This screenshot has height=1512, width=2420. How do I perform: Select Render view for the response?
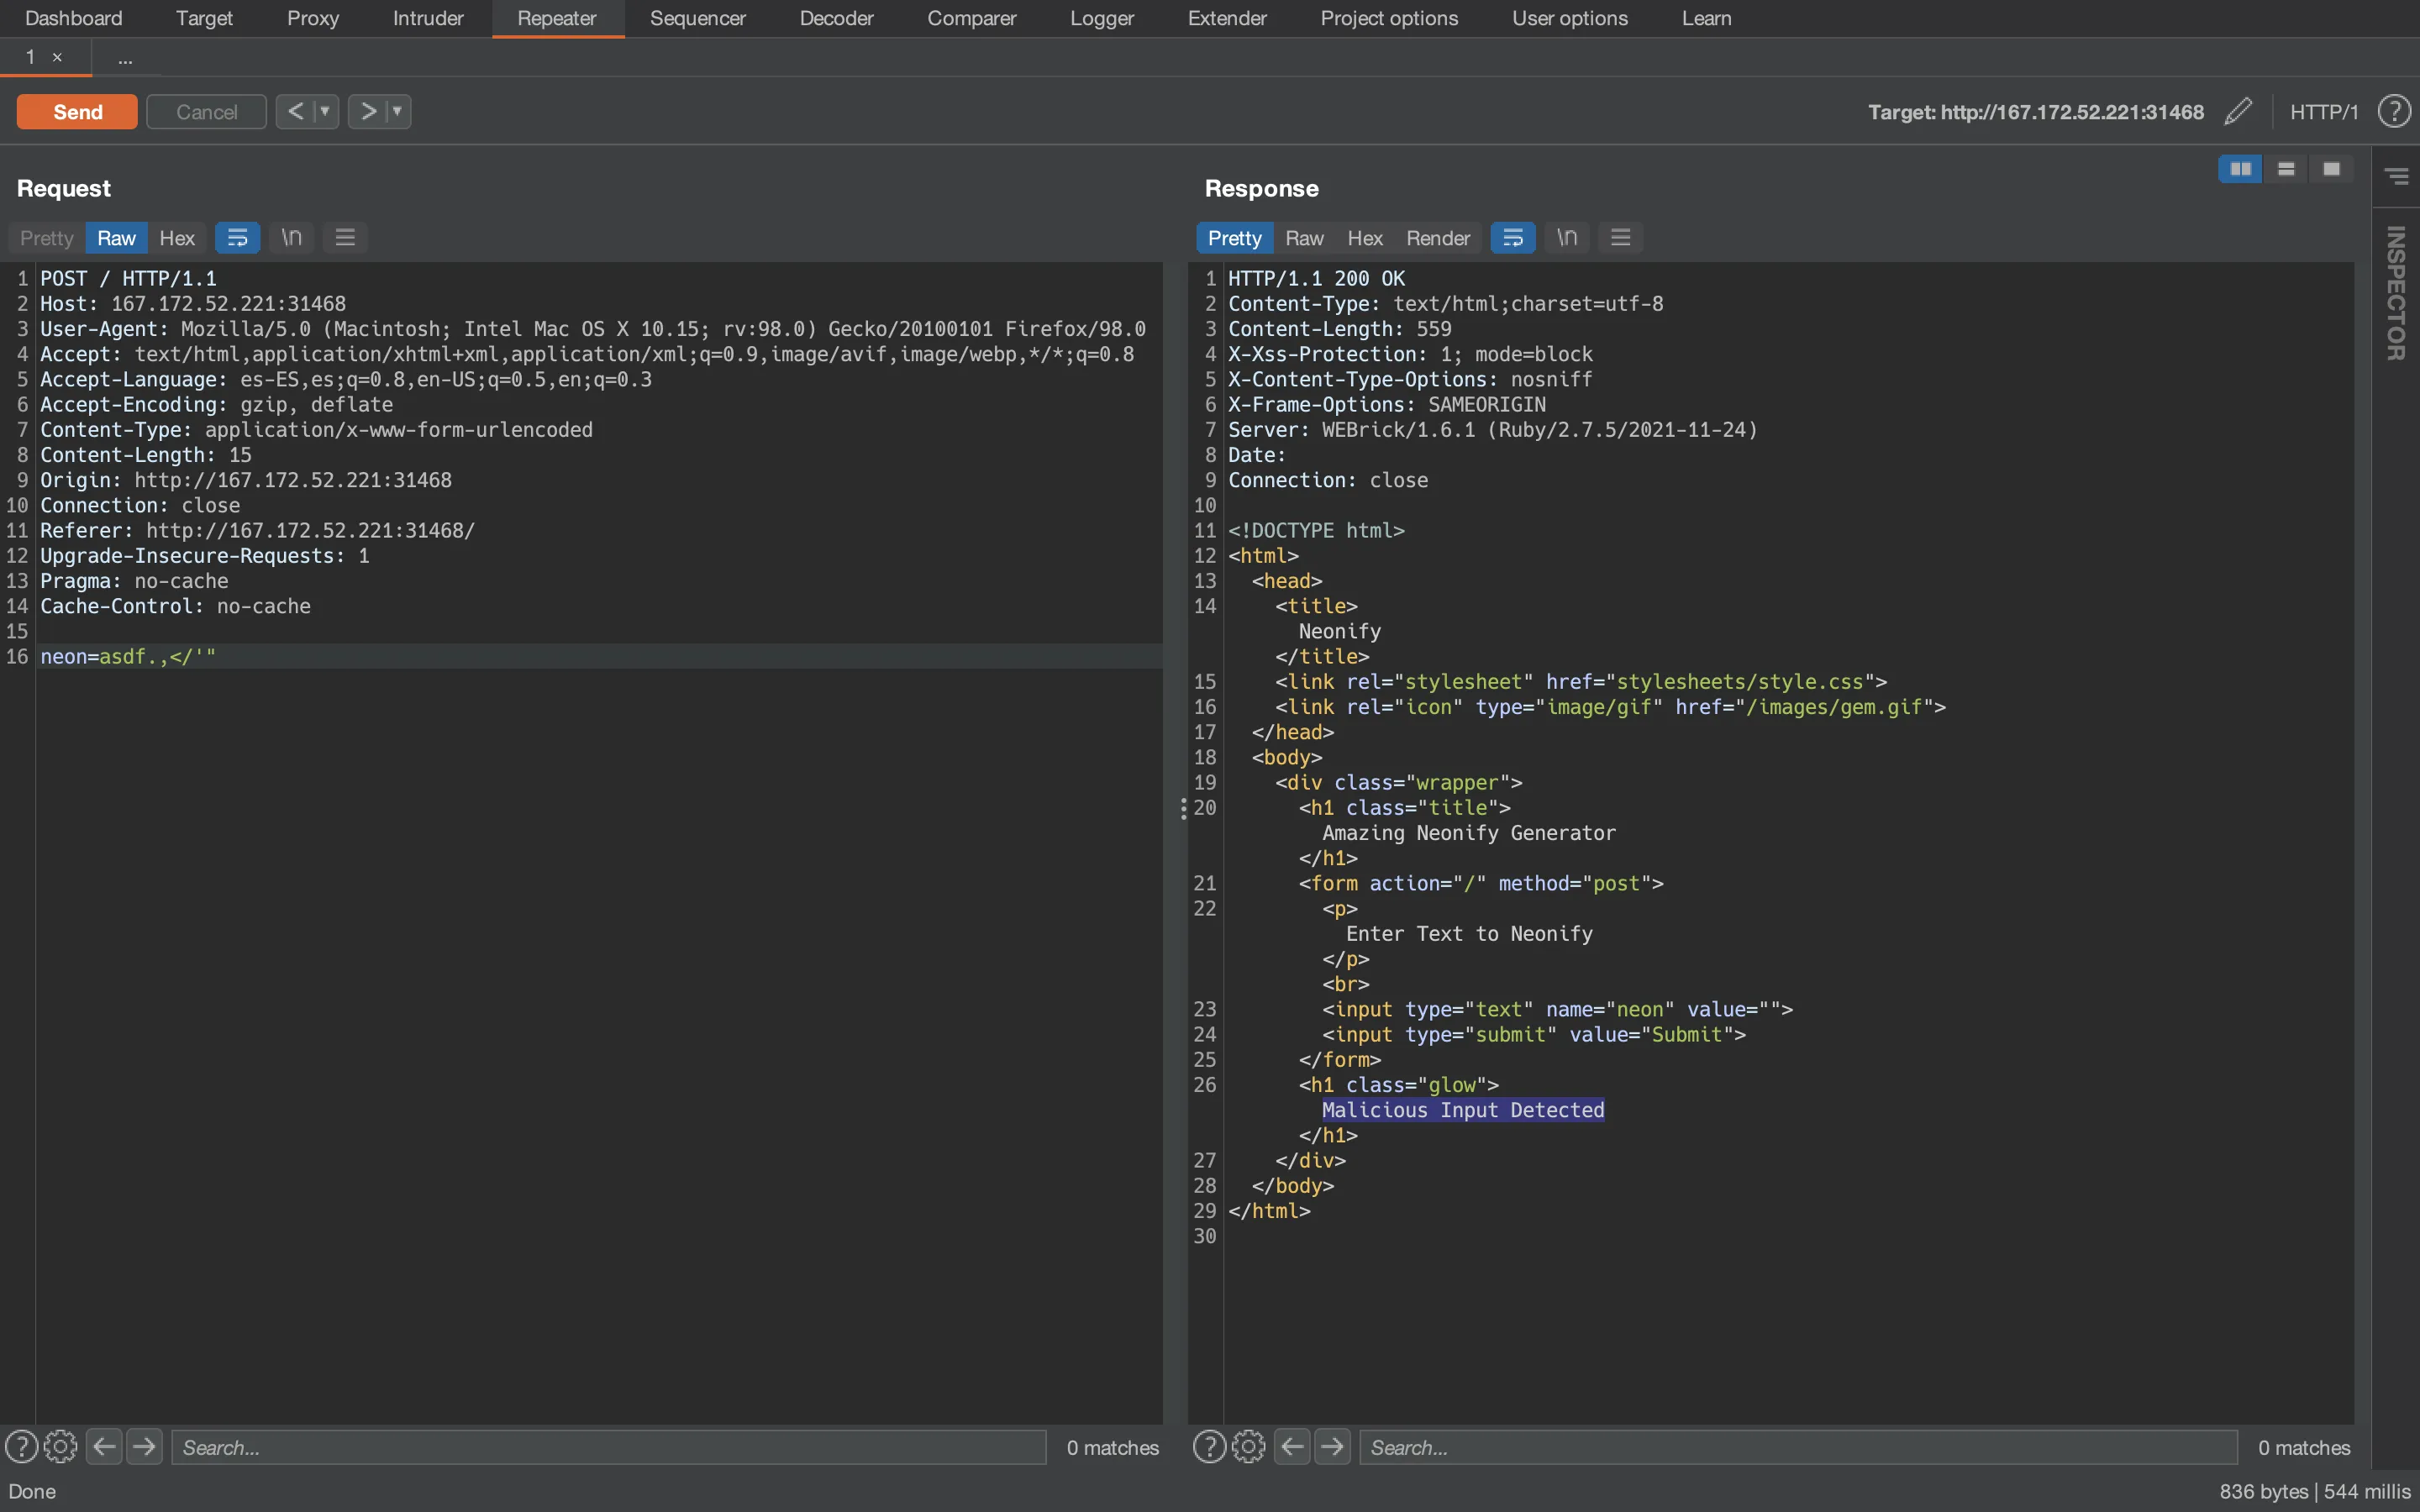pos(1438,238)
